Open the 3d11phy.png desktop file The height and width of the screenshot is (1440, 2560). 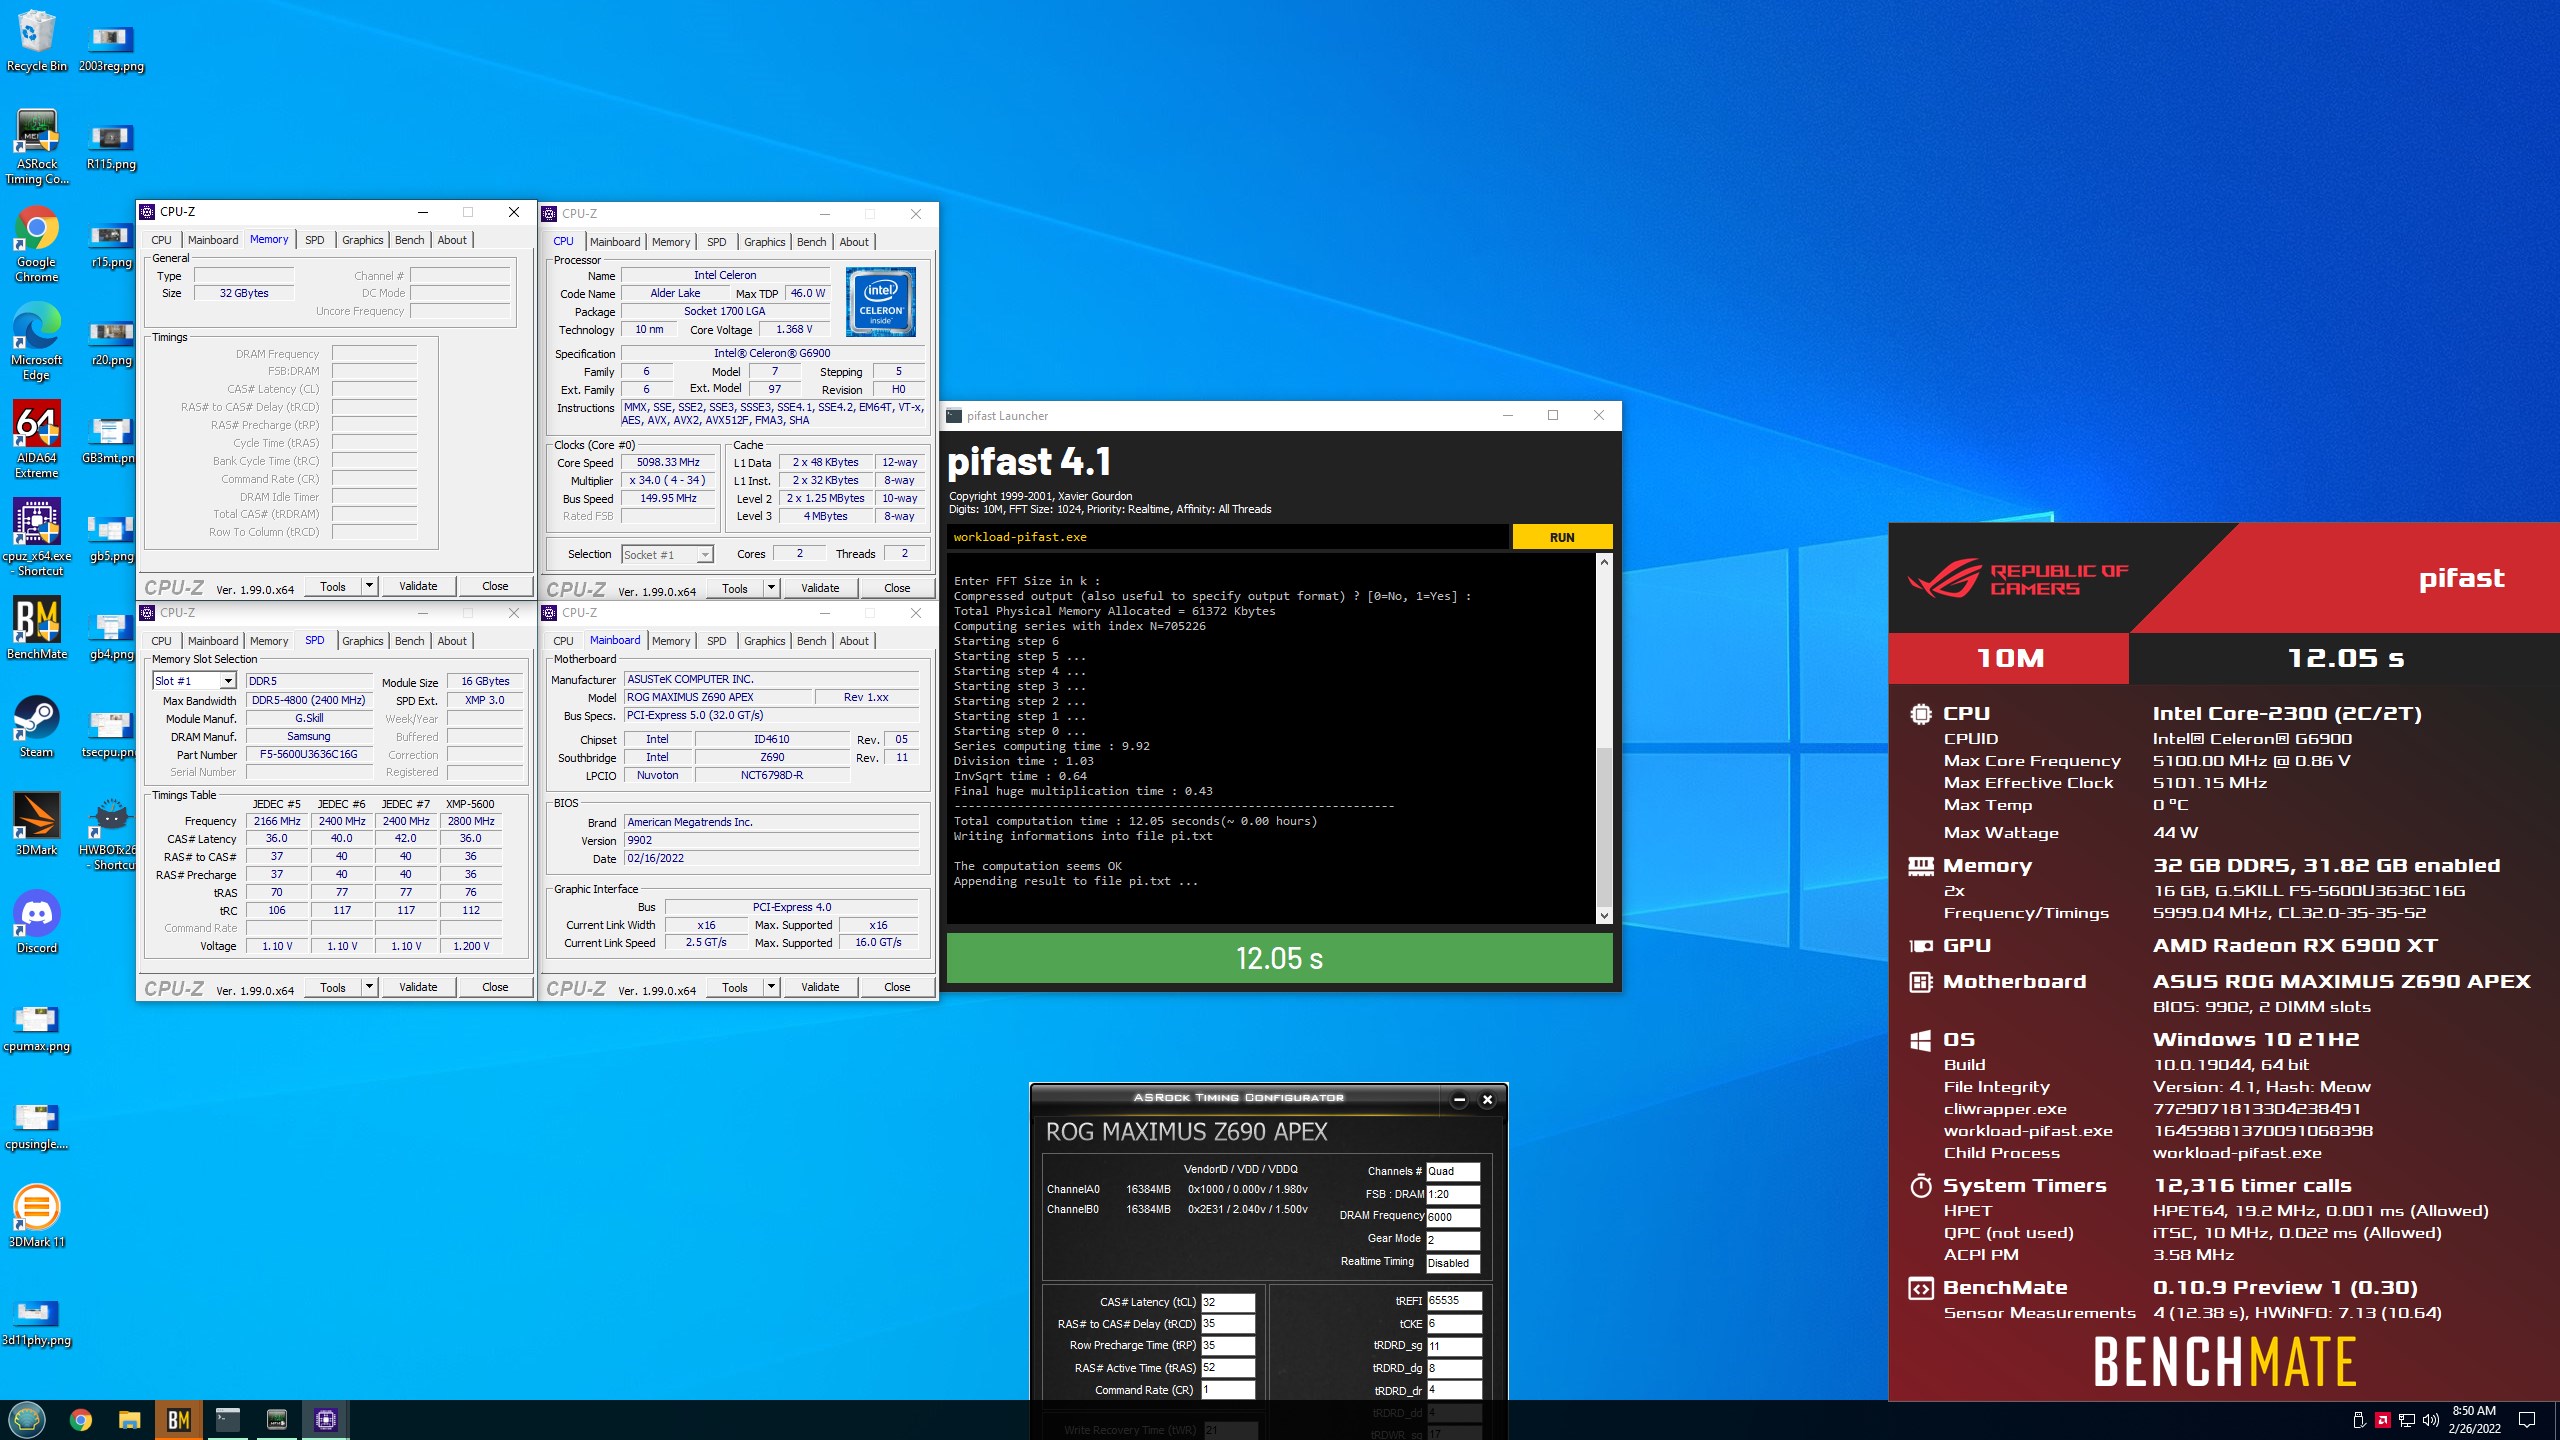coord(36,1322)
